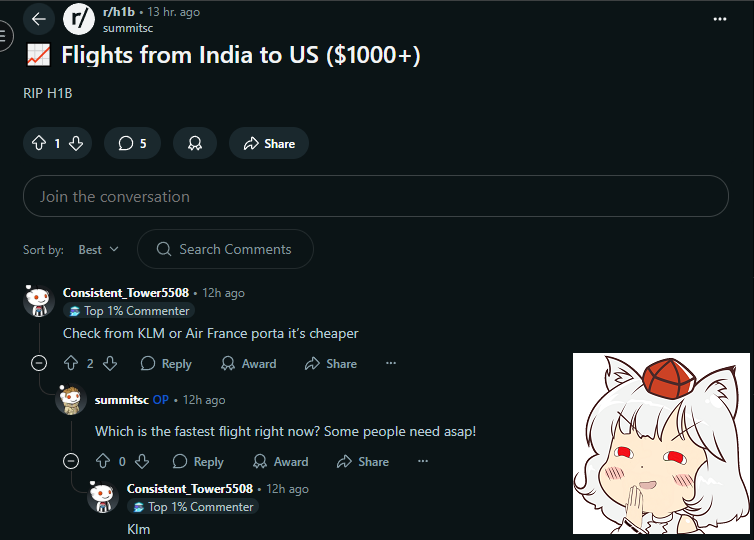Collapse Consistent_Tower5508's top comment thread

pos(39,363)
